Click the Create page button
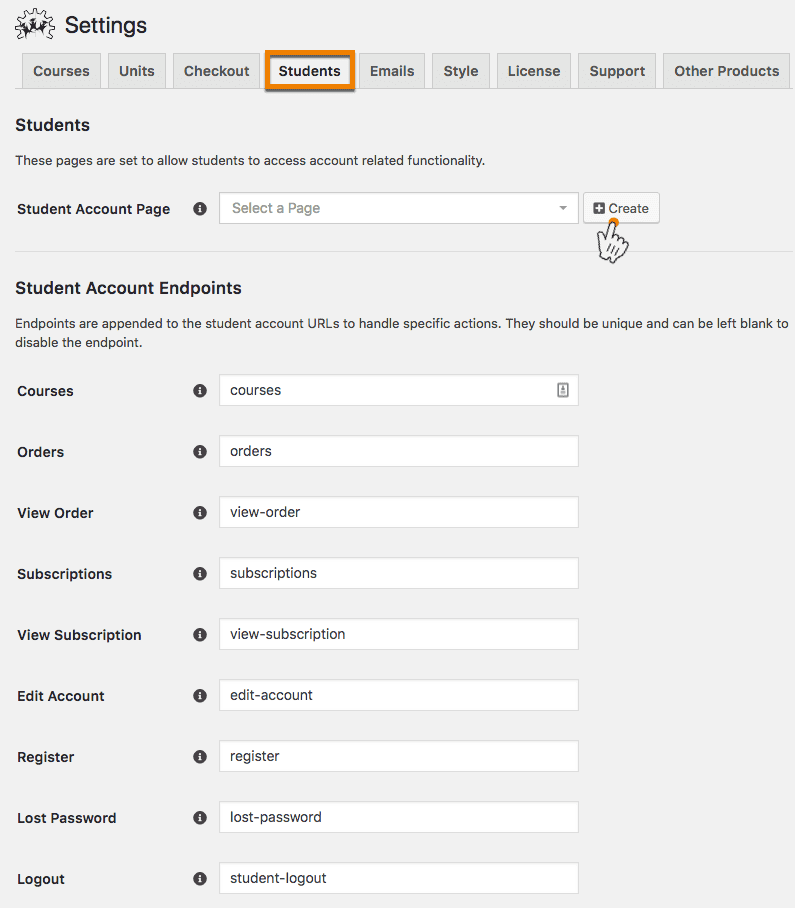The image size is (795, 908). point(621,208)
